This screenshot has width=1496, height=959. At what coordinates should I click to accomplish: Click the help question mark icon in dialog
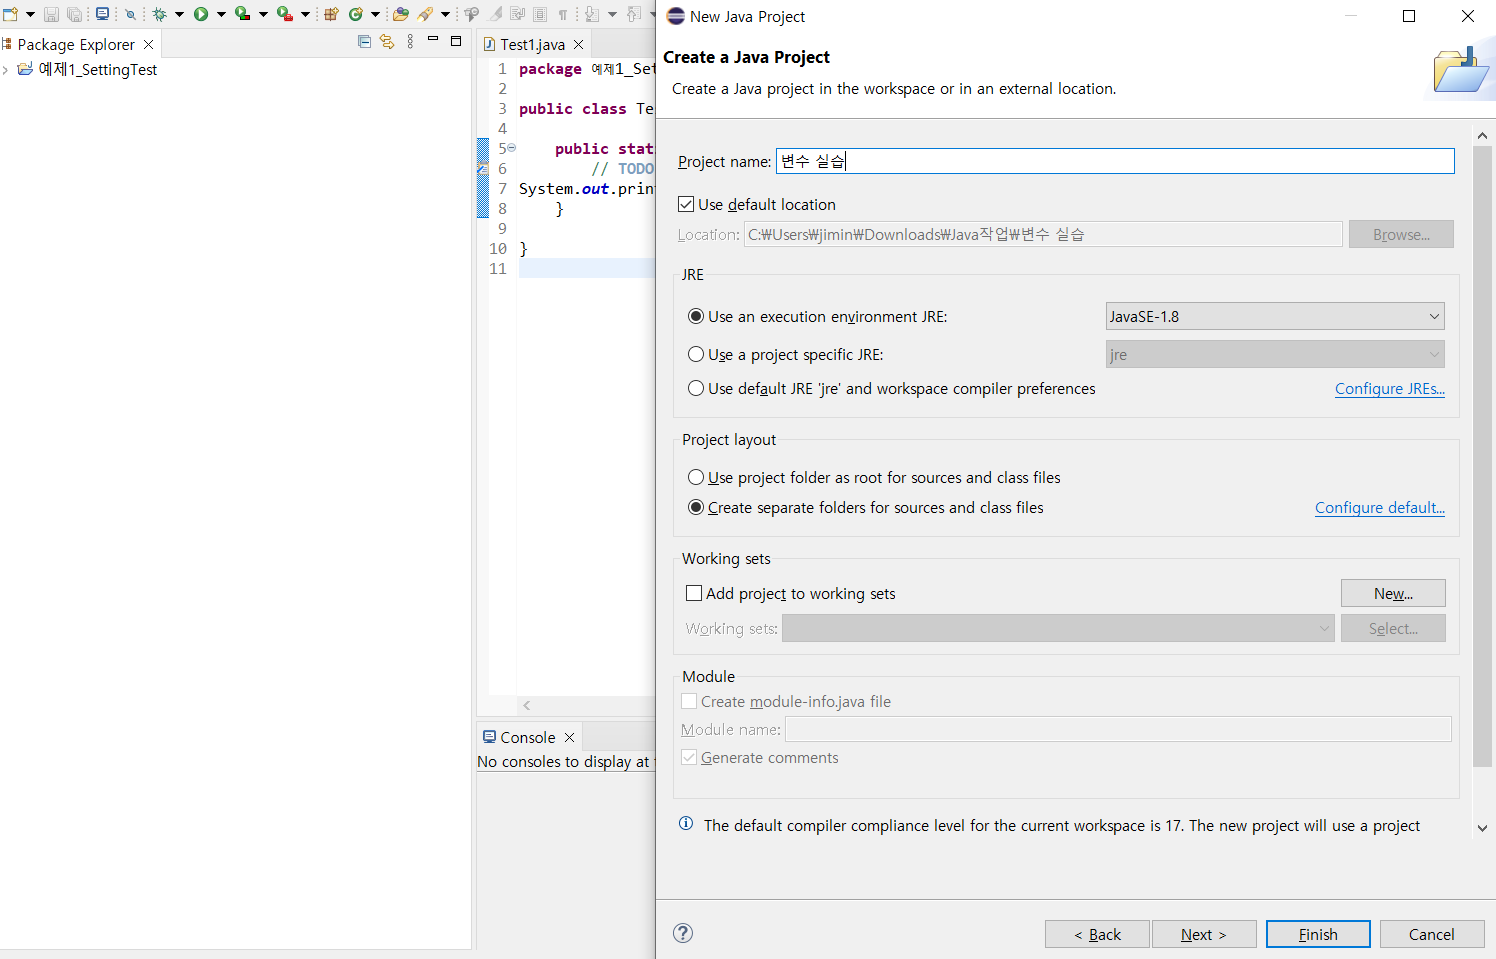pyautogui.click(x=683, y=933)
